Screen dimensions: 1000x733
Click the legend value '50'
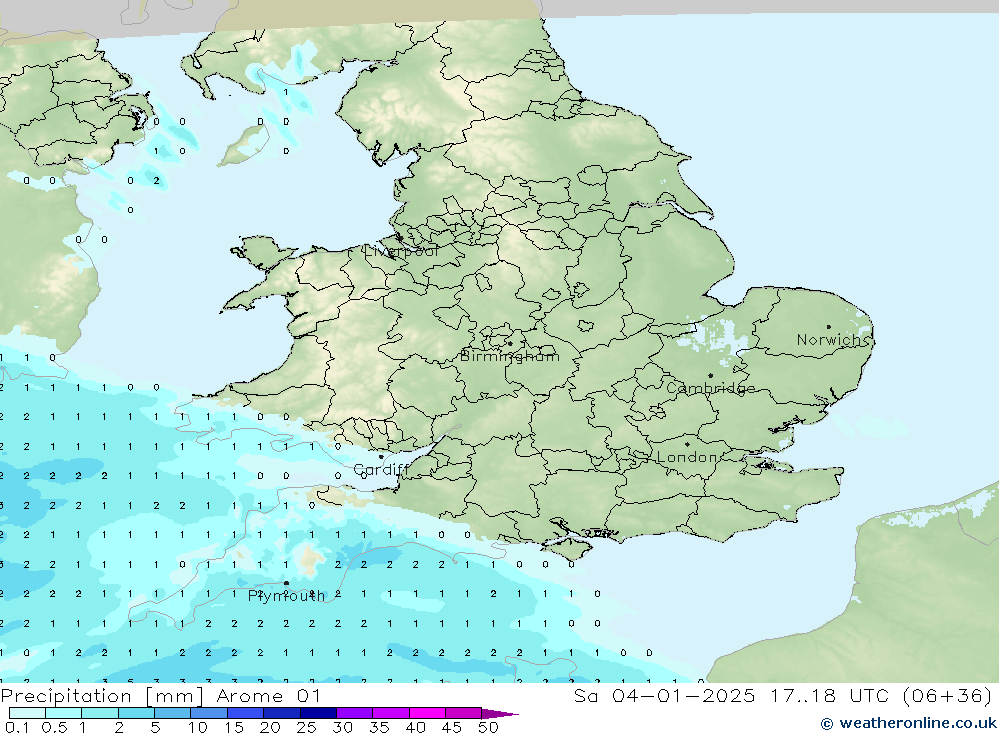[x=488, y=727]
